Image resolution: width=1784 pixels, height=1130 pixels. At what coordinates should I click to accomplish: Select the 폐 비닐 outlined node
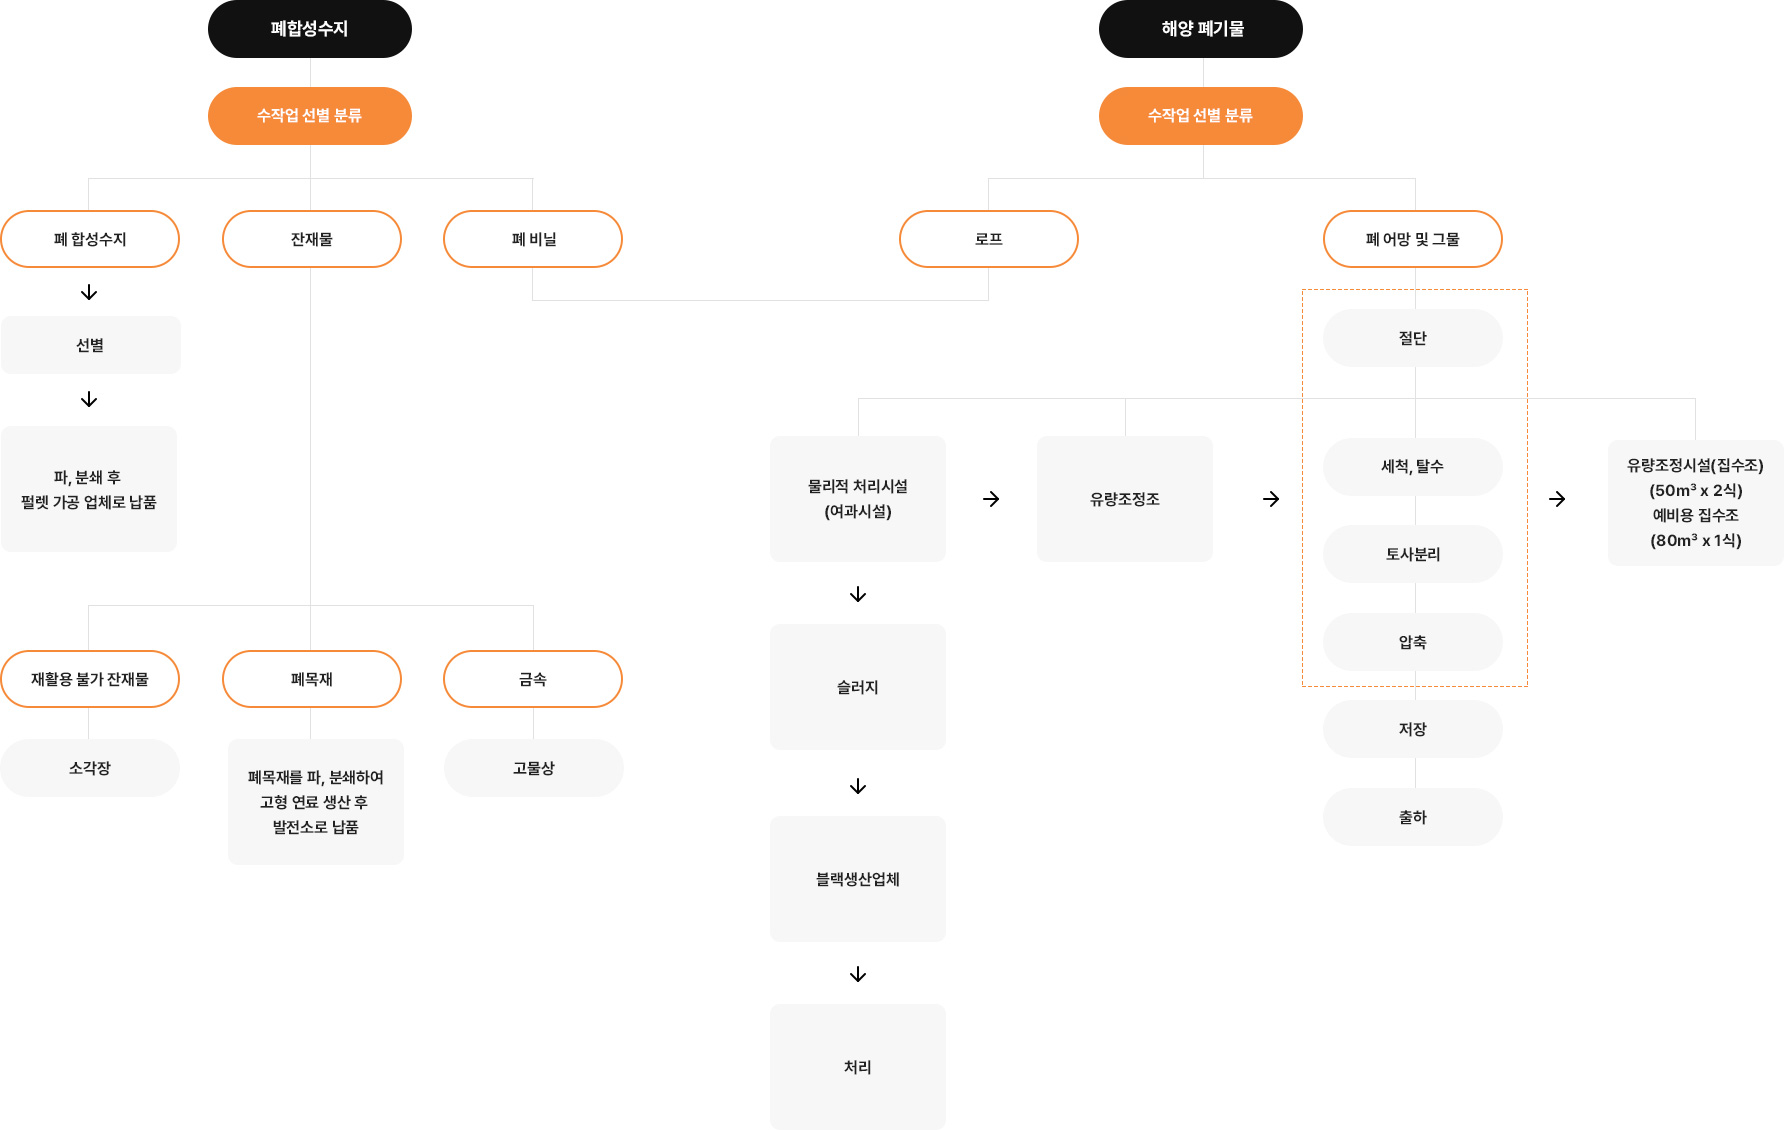(x=533, y=239)
